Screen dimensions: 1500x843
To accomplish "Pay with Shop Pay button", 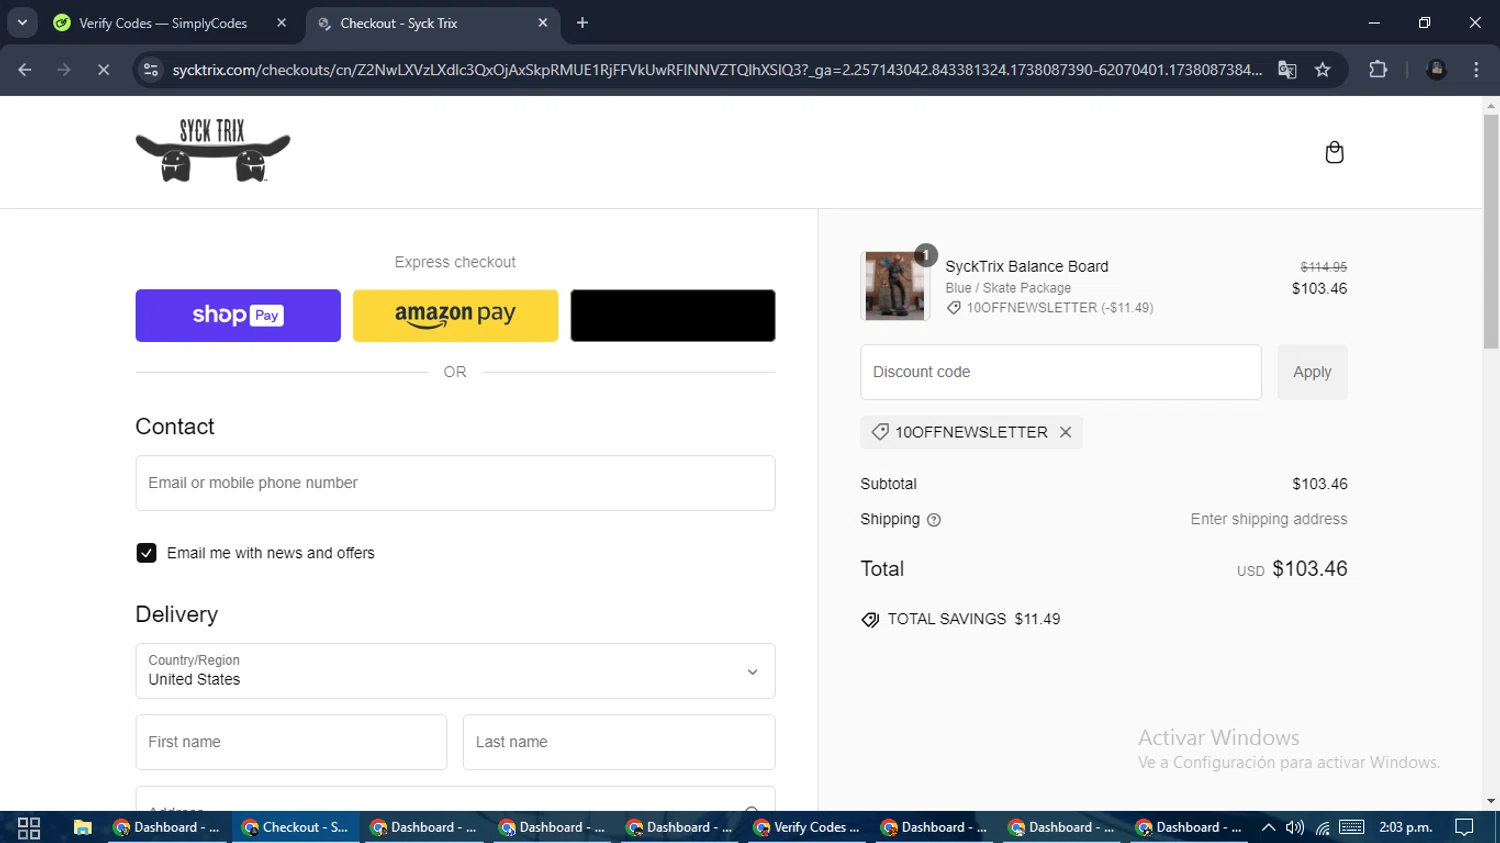I will [238, 315].
